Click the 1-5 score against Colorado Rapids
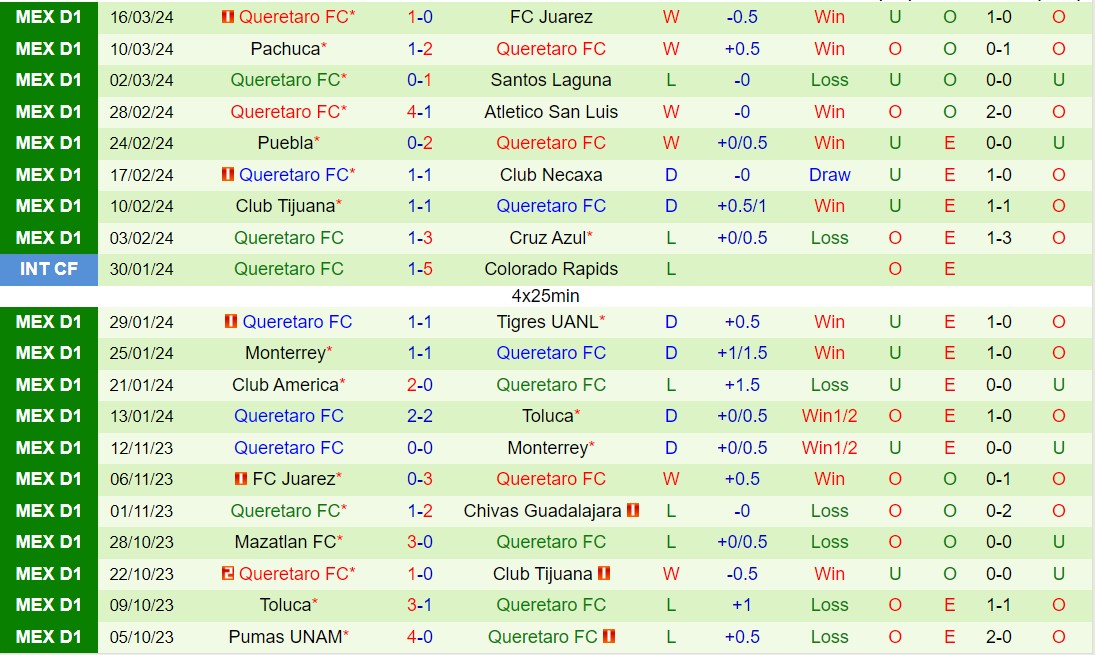 420,269
